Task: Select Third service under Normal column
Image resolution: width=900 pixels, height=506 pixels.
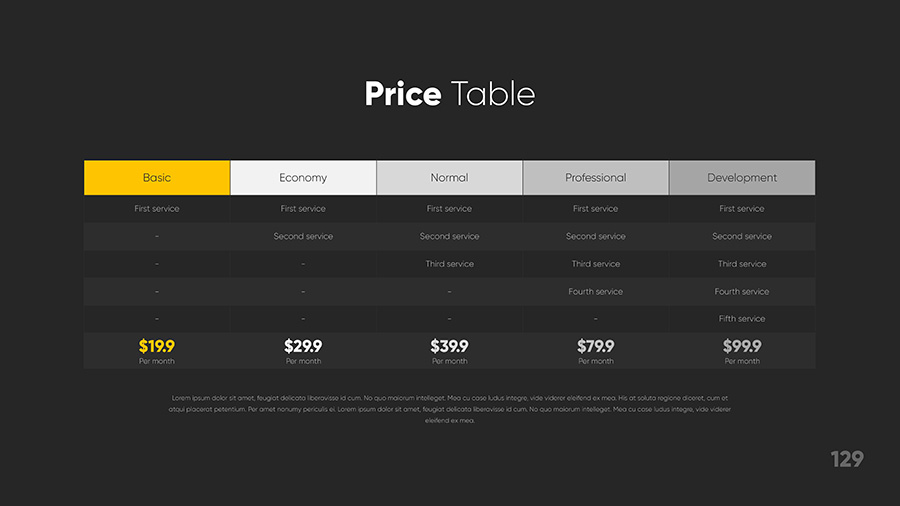Action: pyautogui.click(x=449, y=264)
